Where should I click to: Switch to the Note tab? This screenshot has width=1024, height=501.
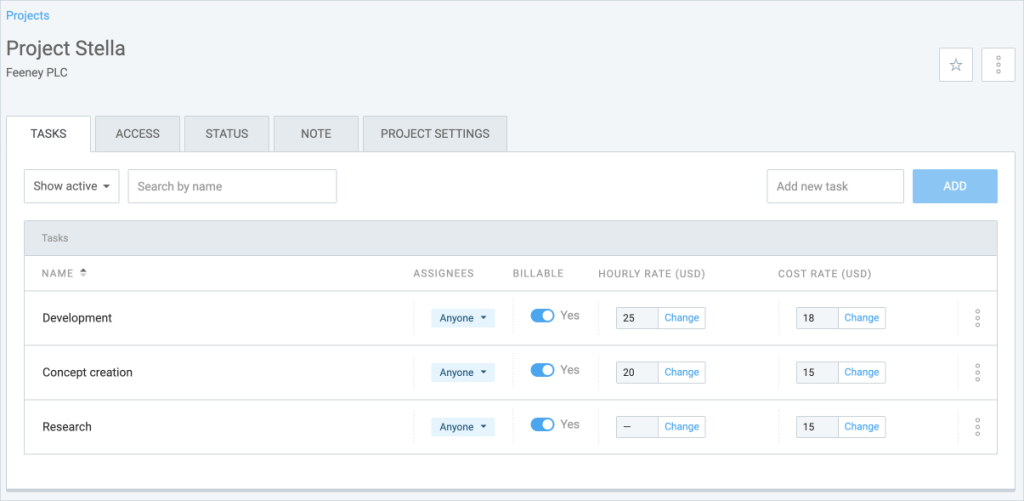pos(316,134)
